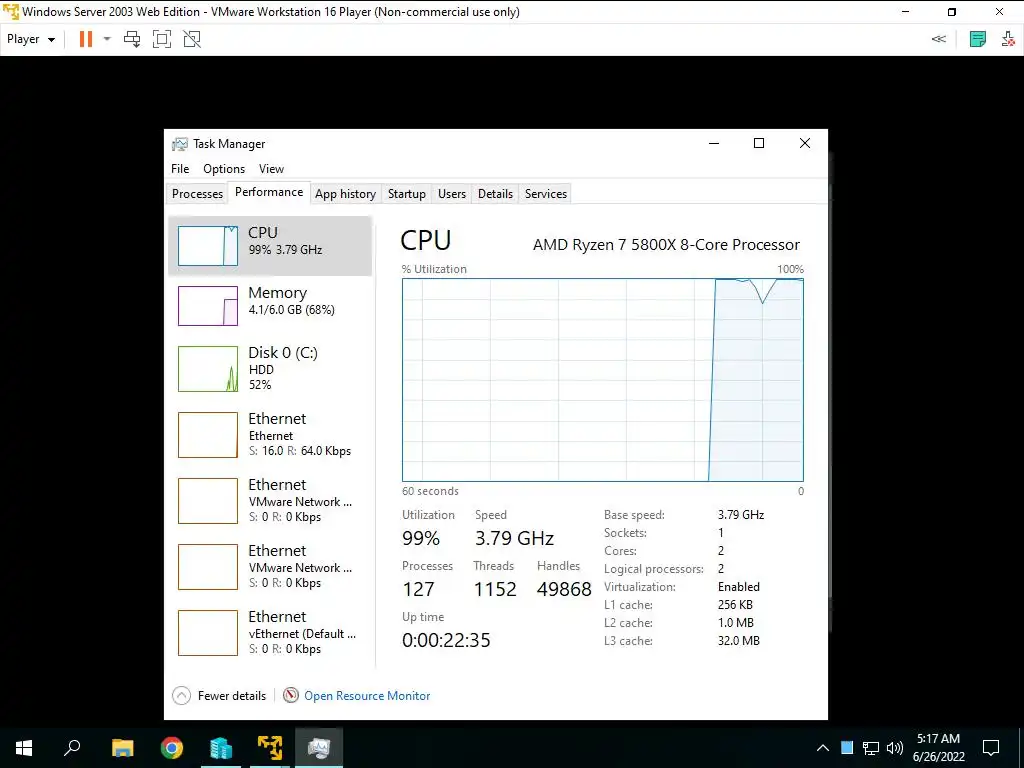Viewport: 1024px width, 768px height.
Task: Open the notification center icon
Action: [x=991, y=748]
